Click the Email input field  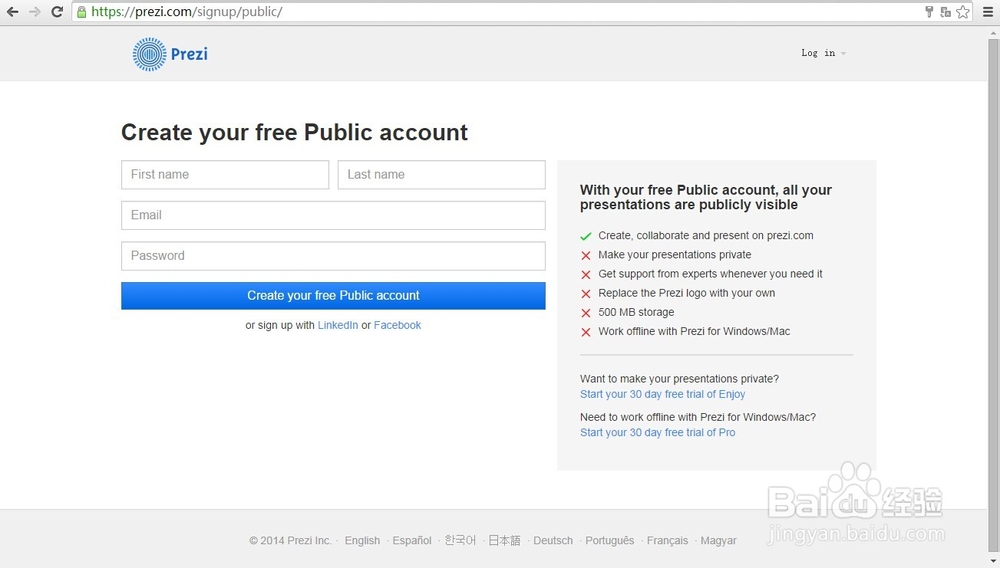334,215
